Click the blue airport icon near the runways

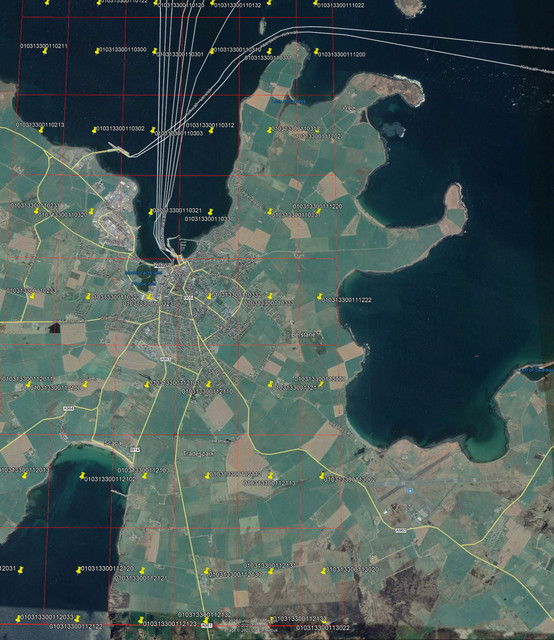[410, 490]
